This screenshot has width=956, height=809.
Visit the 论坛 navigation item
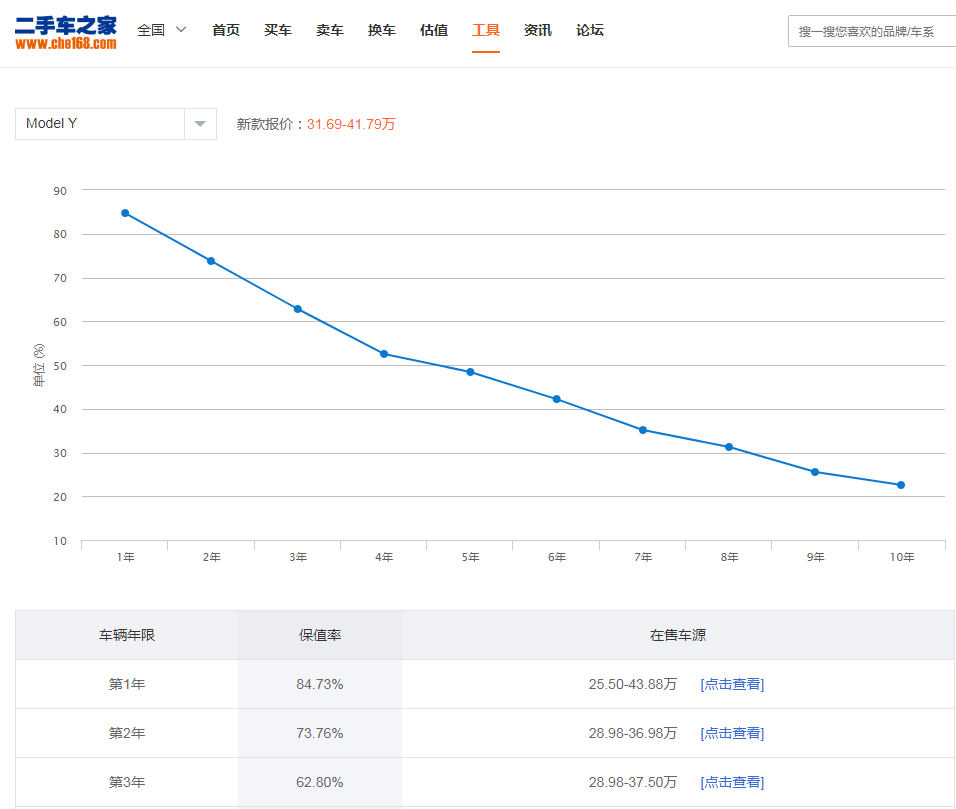(590, 30)
